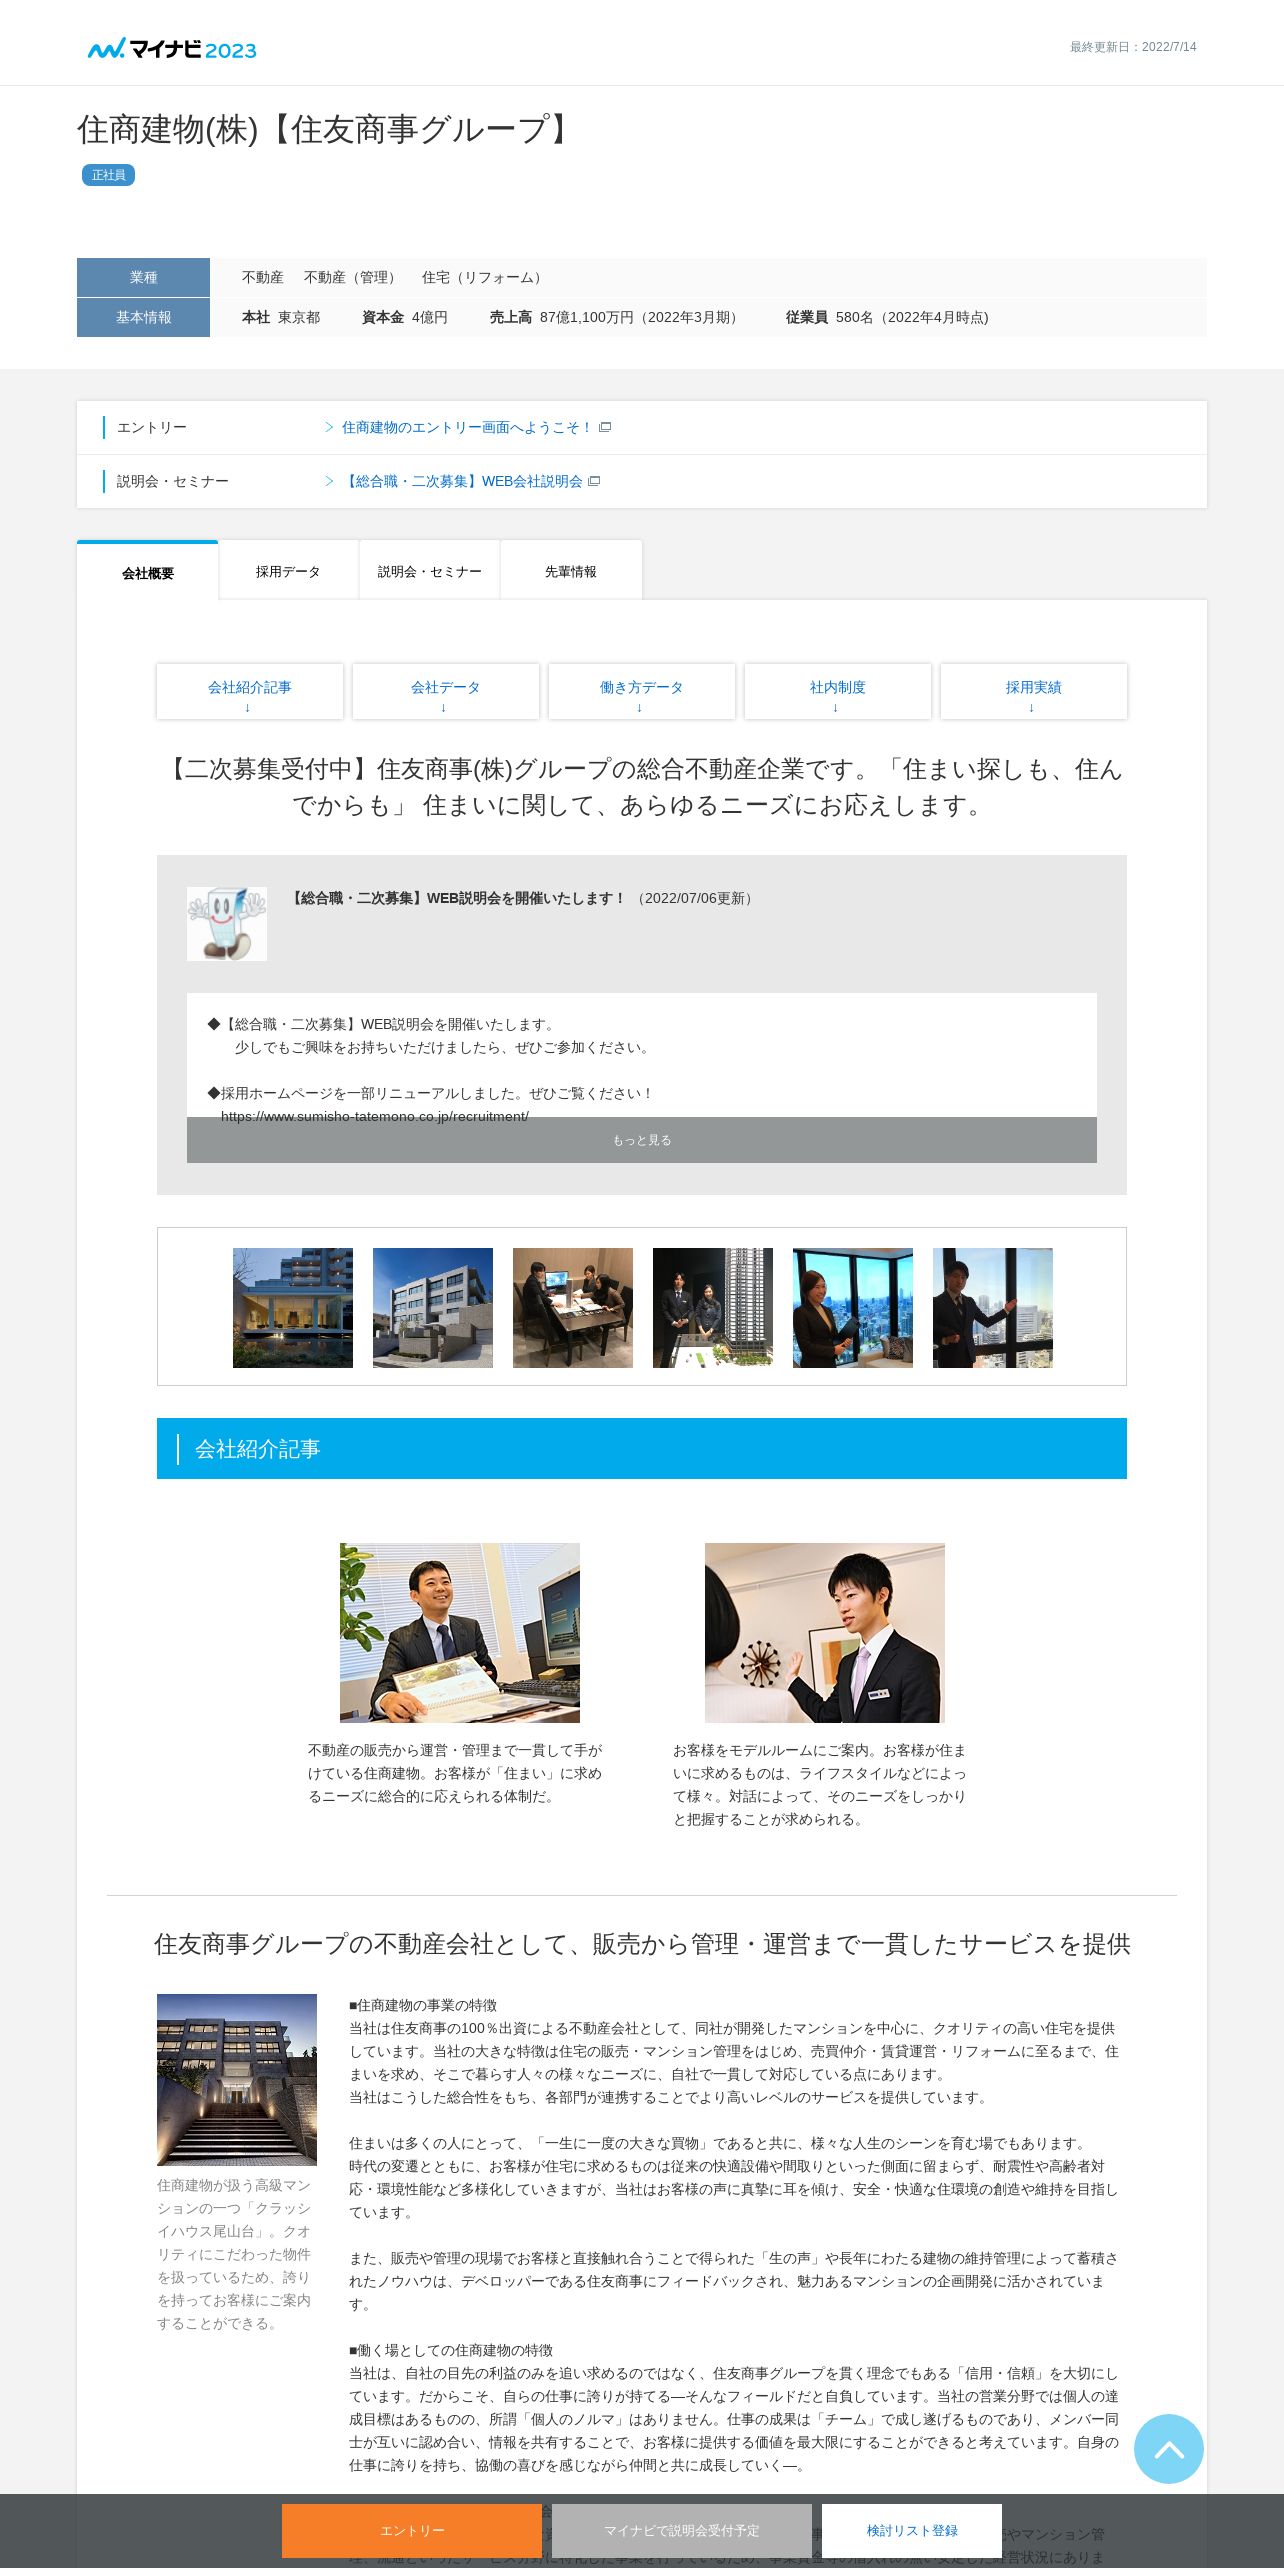Jump to 社内制度 section anchor
This screenshot has height=2568, width=1284.
coord(838,691)
